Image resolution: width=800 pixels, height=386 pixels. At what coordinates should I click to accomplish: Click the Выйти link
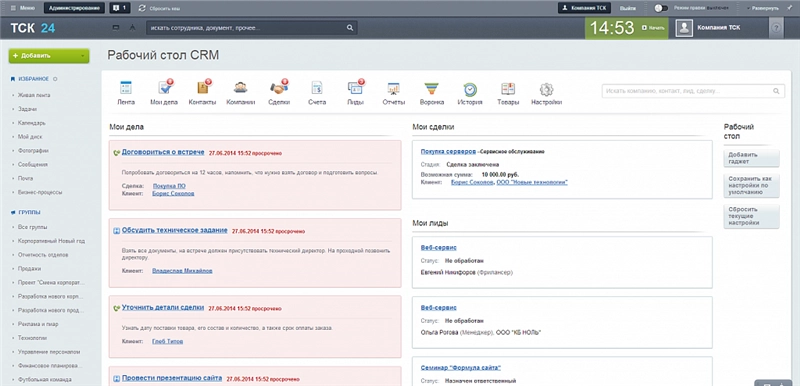click(628, 8)
